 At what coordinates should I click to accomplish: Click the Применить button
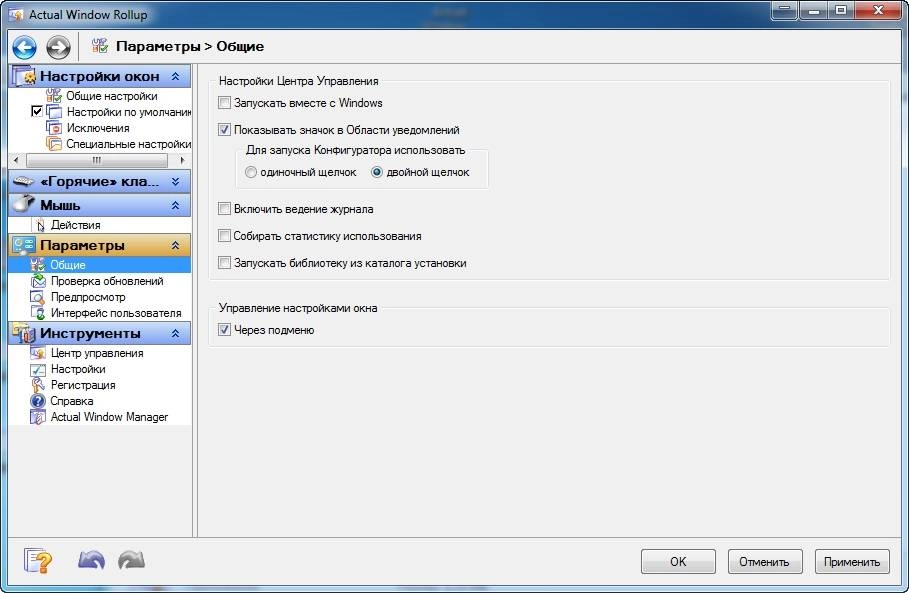[x=852, y=562]
